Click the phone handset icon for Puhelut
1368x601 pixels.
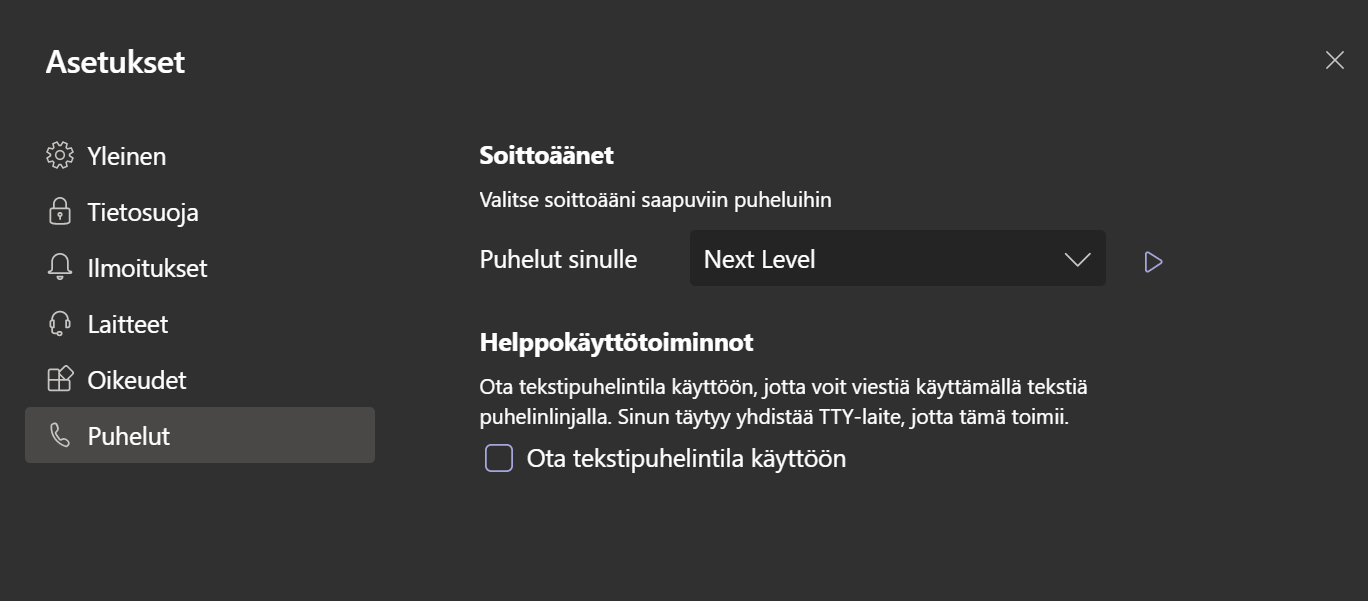(60, 436)
